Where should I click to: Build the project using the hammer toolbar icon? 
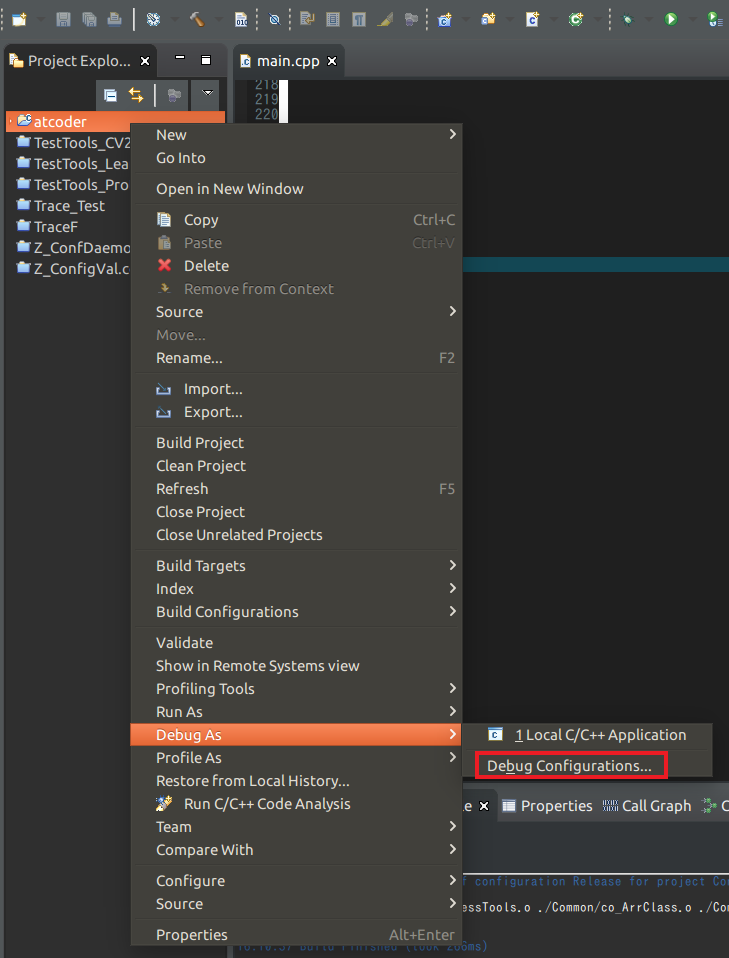click(x=197, y=18)
